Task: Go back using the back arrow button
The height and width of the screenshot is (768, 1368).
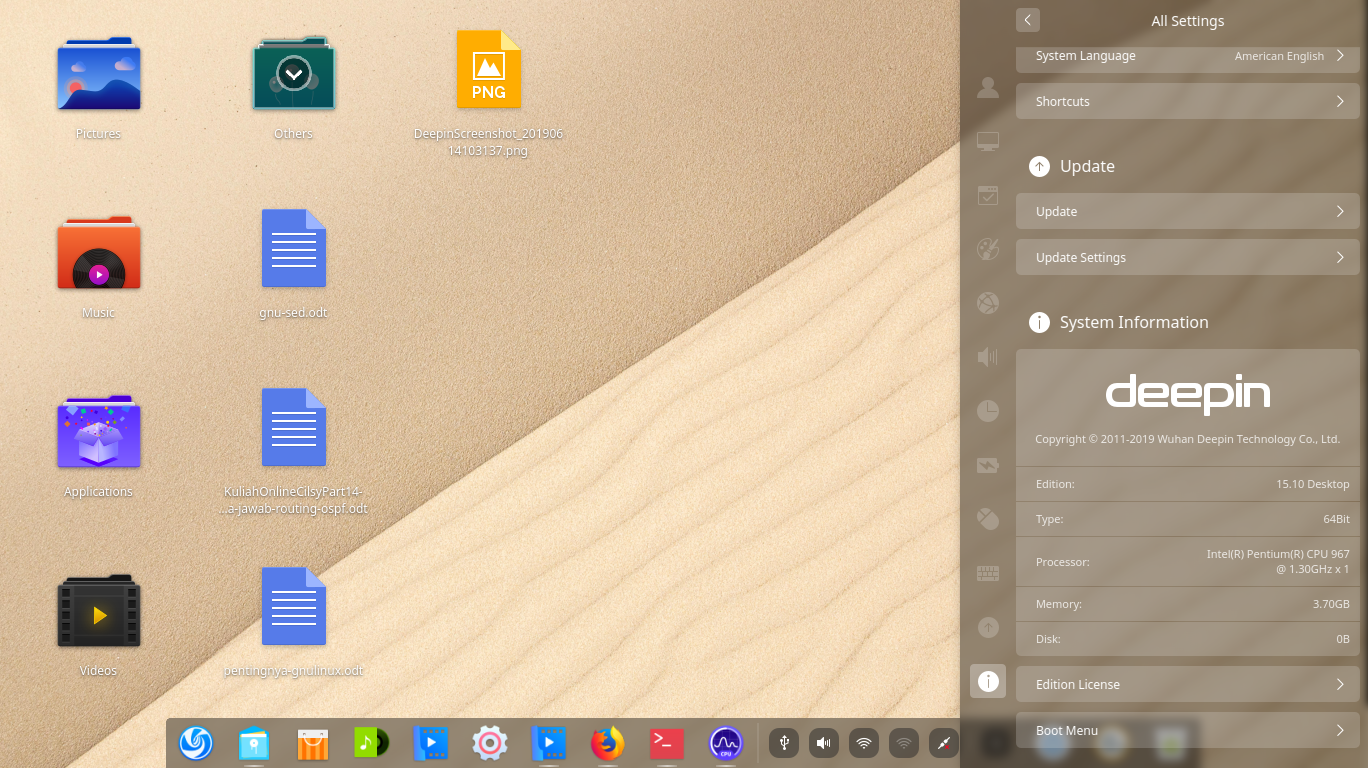Action: click(1027, 20)
